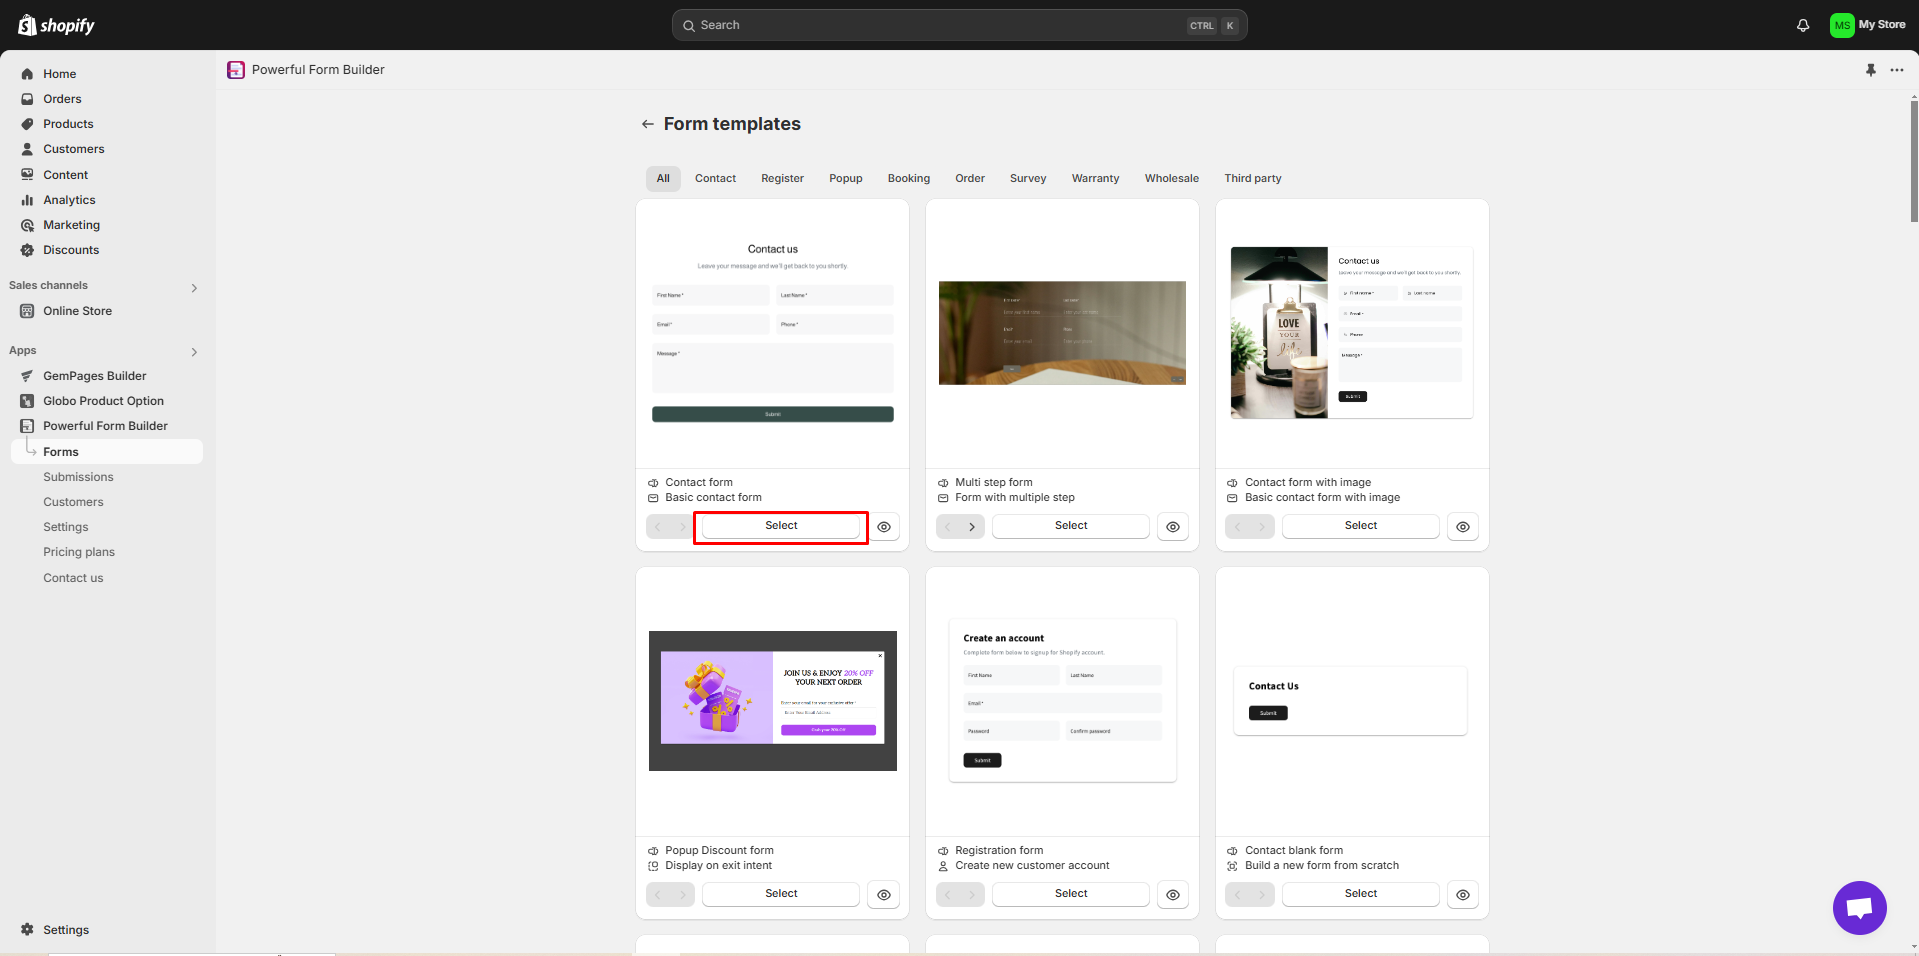Screen dimensions: 1919x956
Task: Switch to the Wholesale tab
Action: pos(1171,178)
